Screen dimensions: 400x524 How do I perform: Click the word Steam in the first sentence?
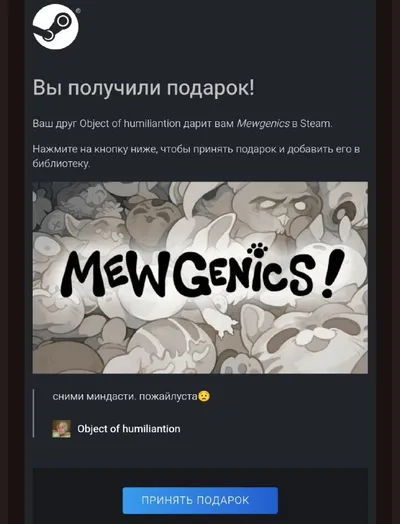315,124
